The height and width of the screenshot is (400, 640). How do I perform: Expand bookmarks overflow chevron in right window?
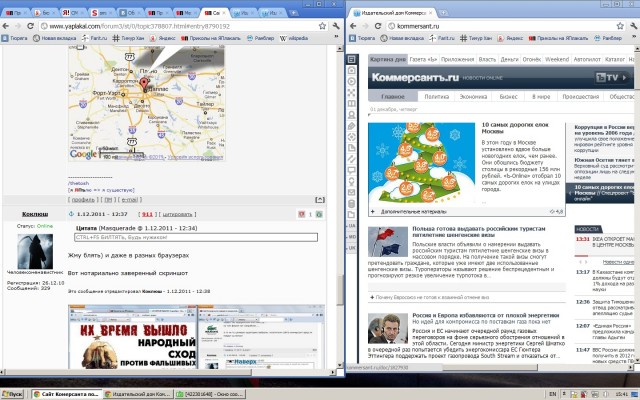635,38
